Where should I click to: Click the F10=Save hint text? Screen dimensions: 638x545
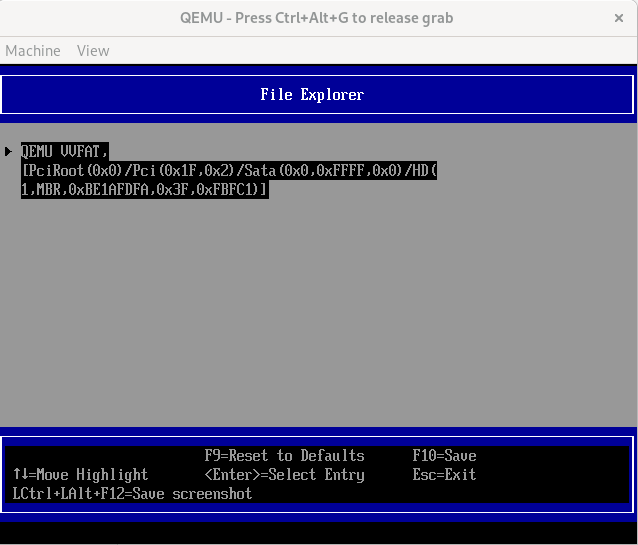pyautogui.click(x=444, y=455)
